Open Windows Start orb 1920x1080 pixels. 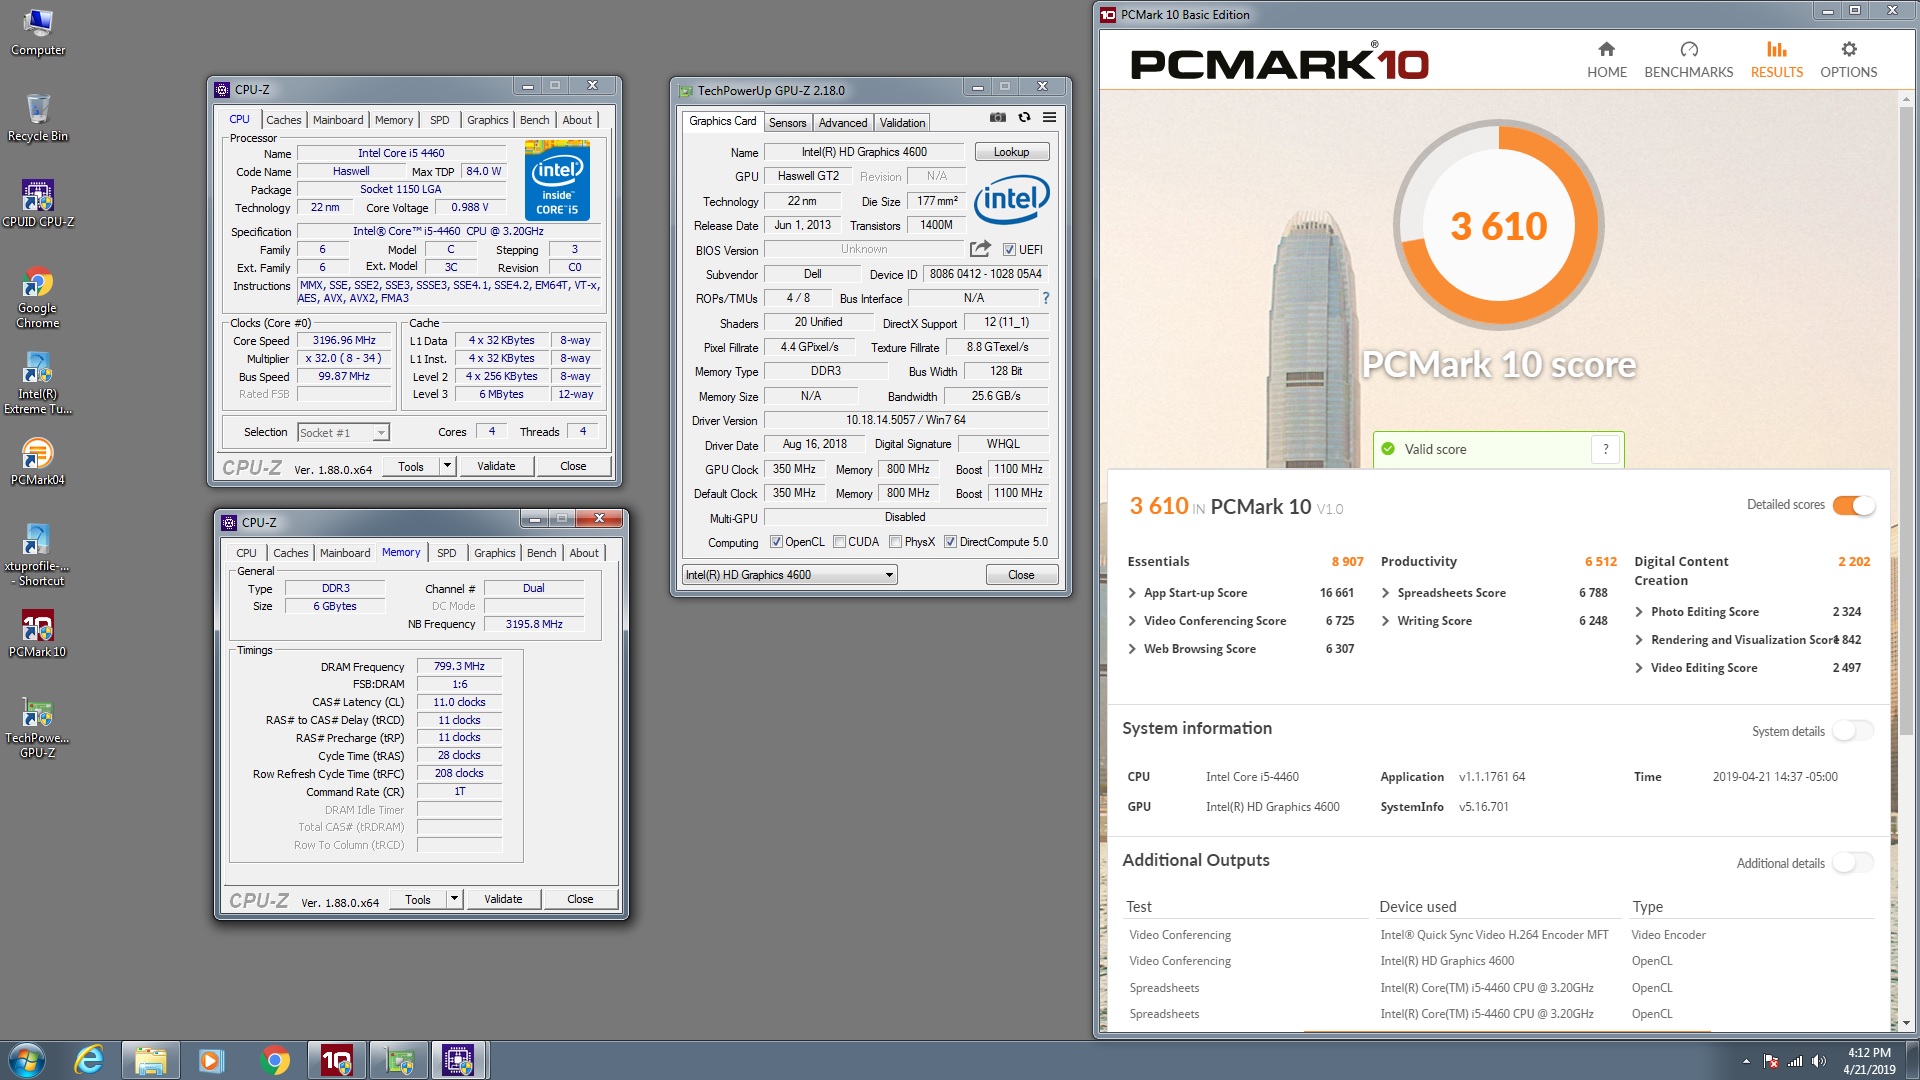click(x=27, y=1060)
